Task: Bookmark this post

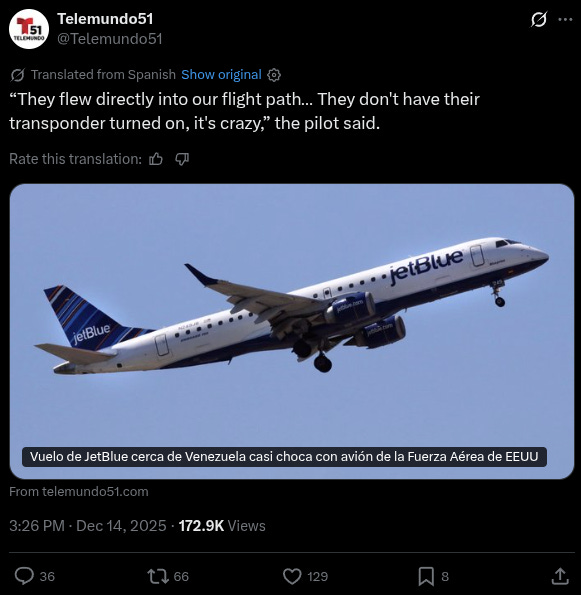Action: [x=426, y=576]
